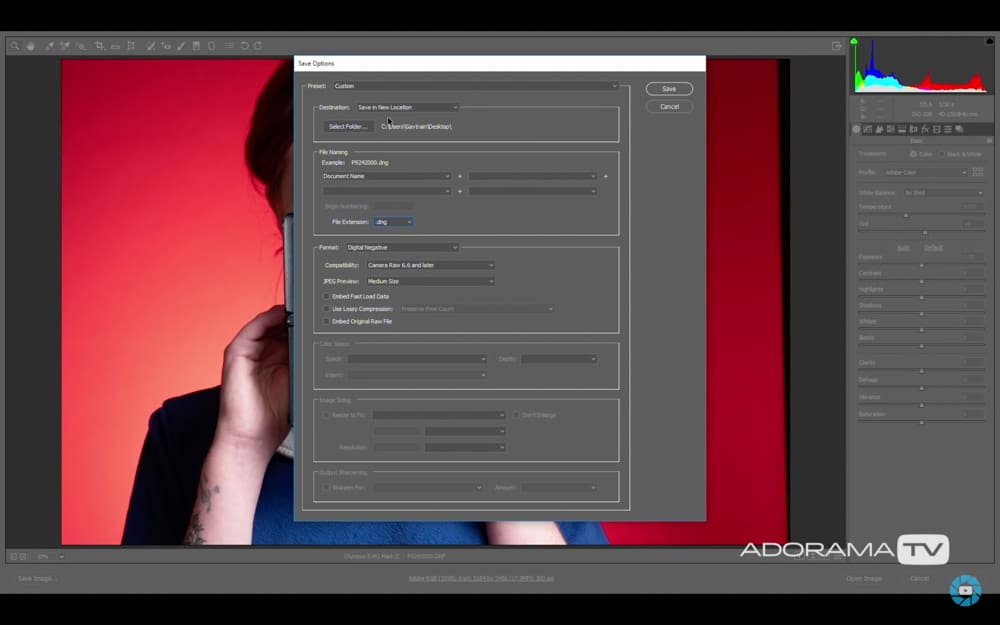The width and height of the screenshot is (1000, 625).
Task: Enable Embed Fast Load Data checkbox
Action: [x=327, y=296]
